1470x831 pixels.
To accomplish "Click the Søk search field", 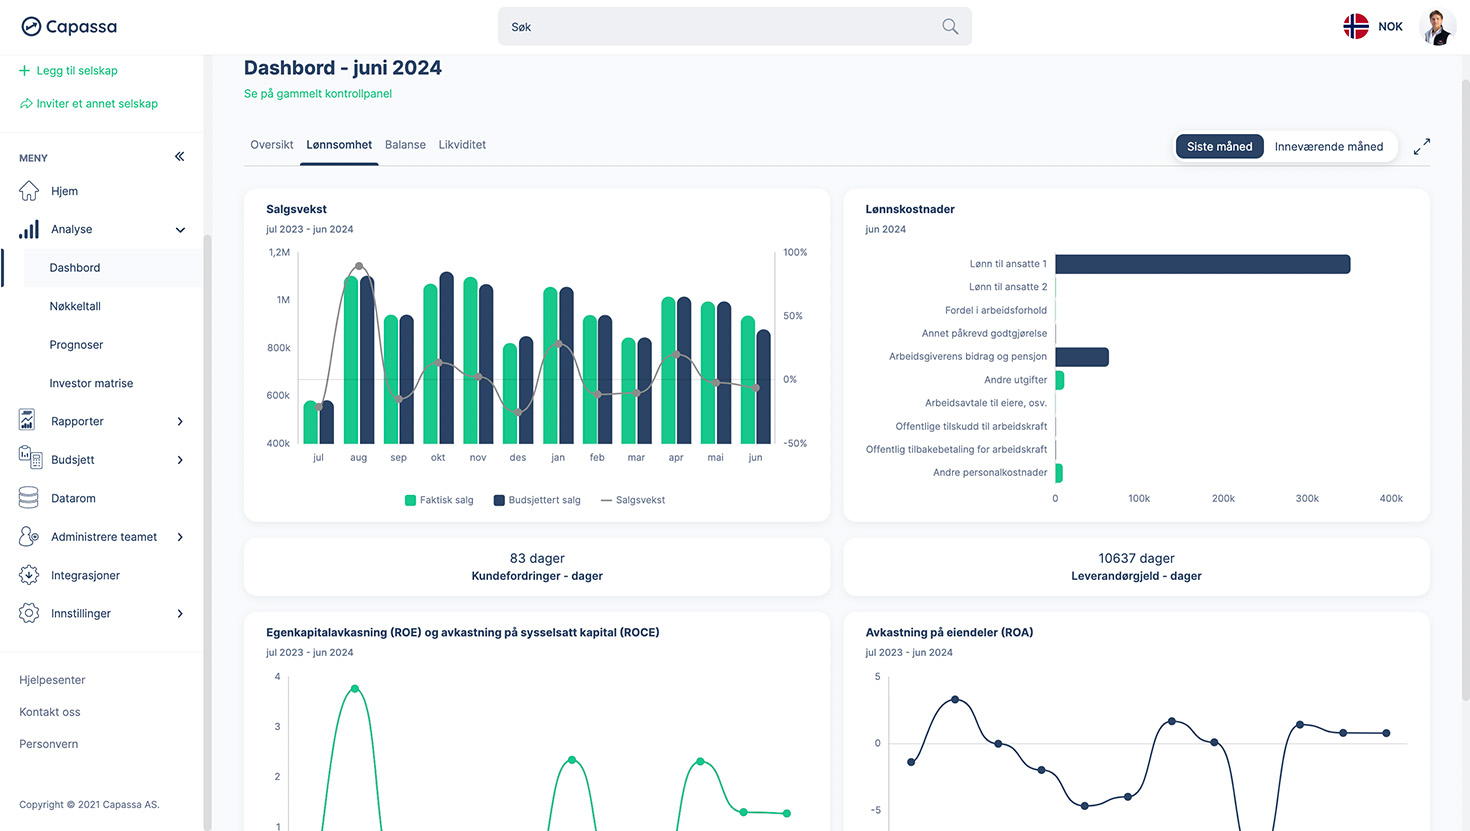I will [x=720, y=27].
